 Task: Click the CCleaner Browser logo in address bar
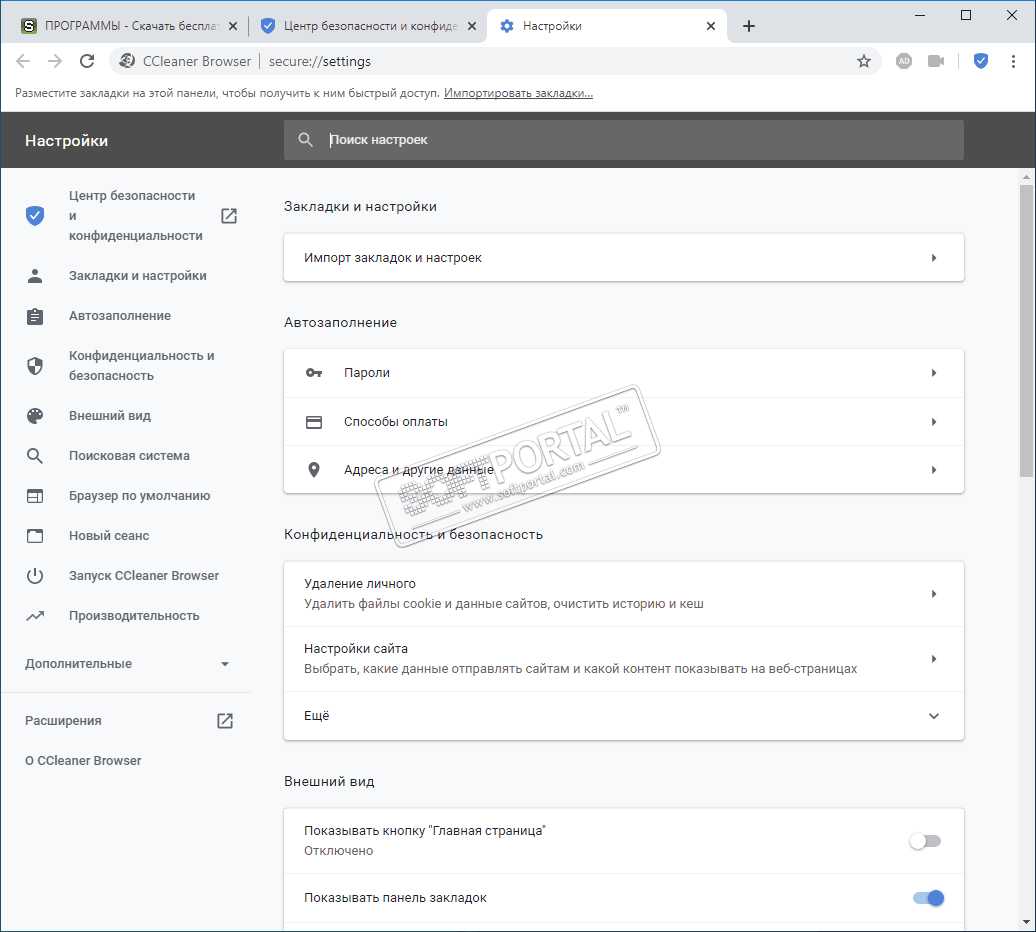(127, 61)
